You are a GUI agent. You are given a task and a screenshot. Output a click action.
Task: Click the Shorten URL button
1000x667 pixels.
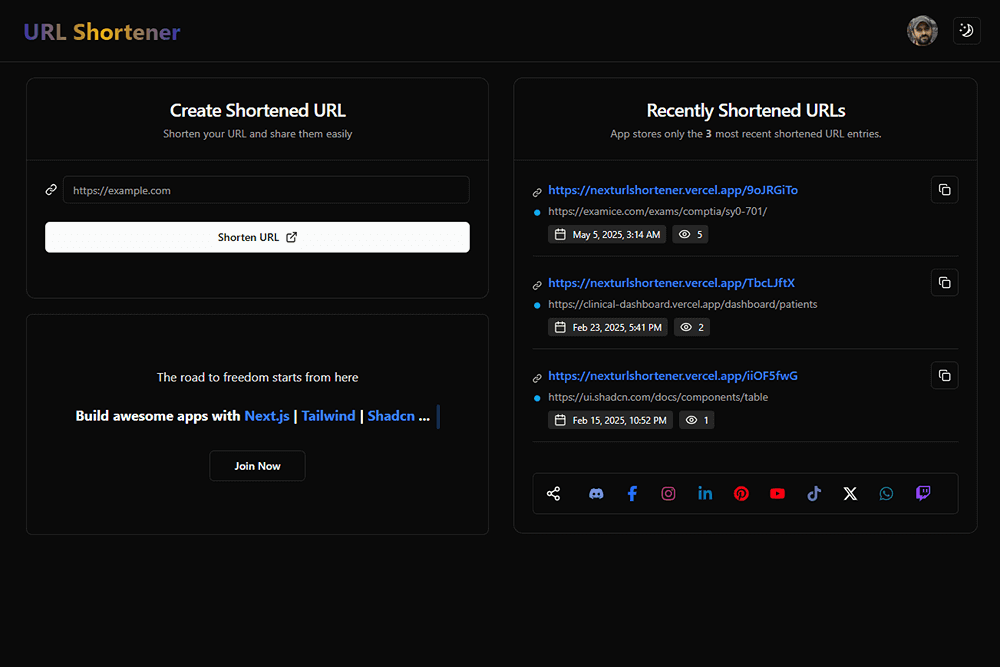257,237
